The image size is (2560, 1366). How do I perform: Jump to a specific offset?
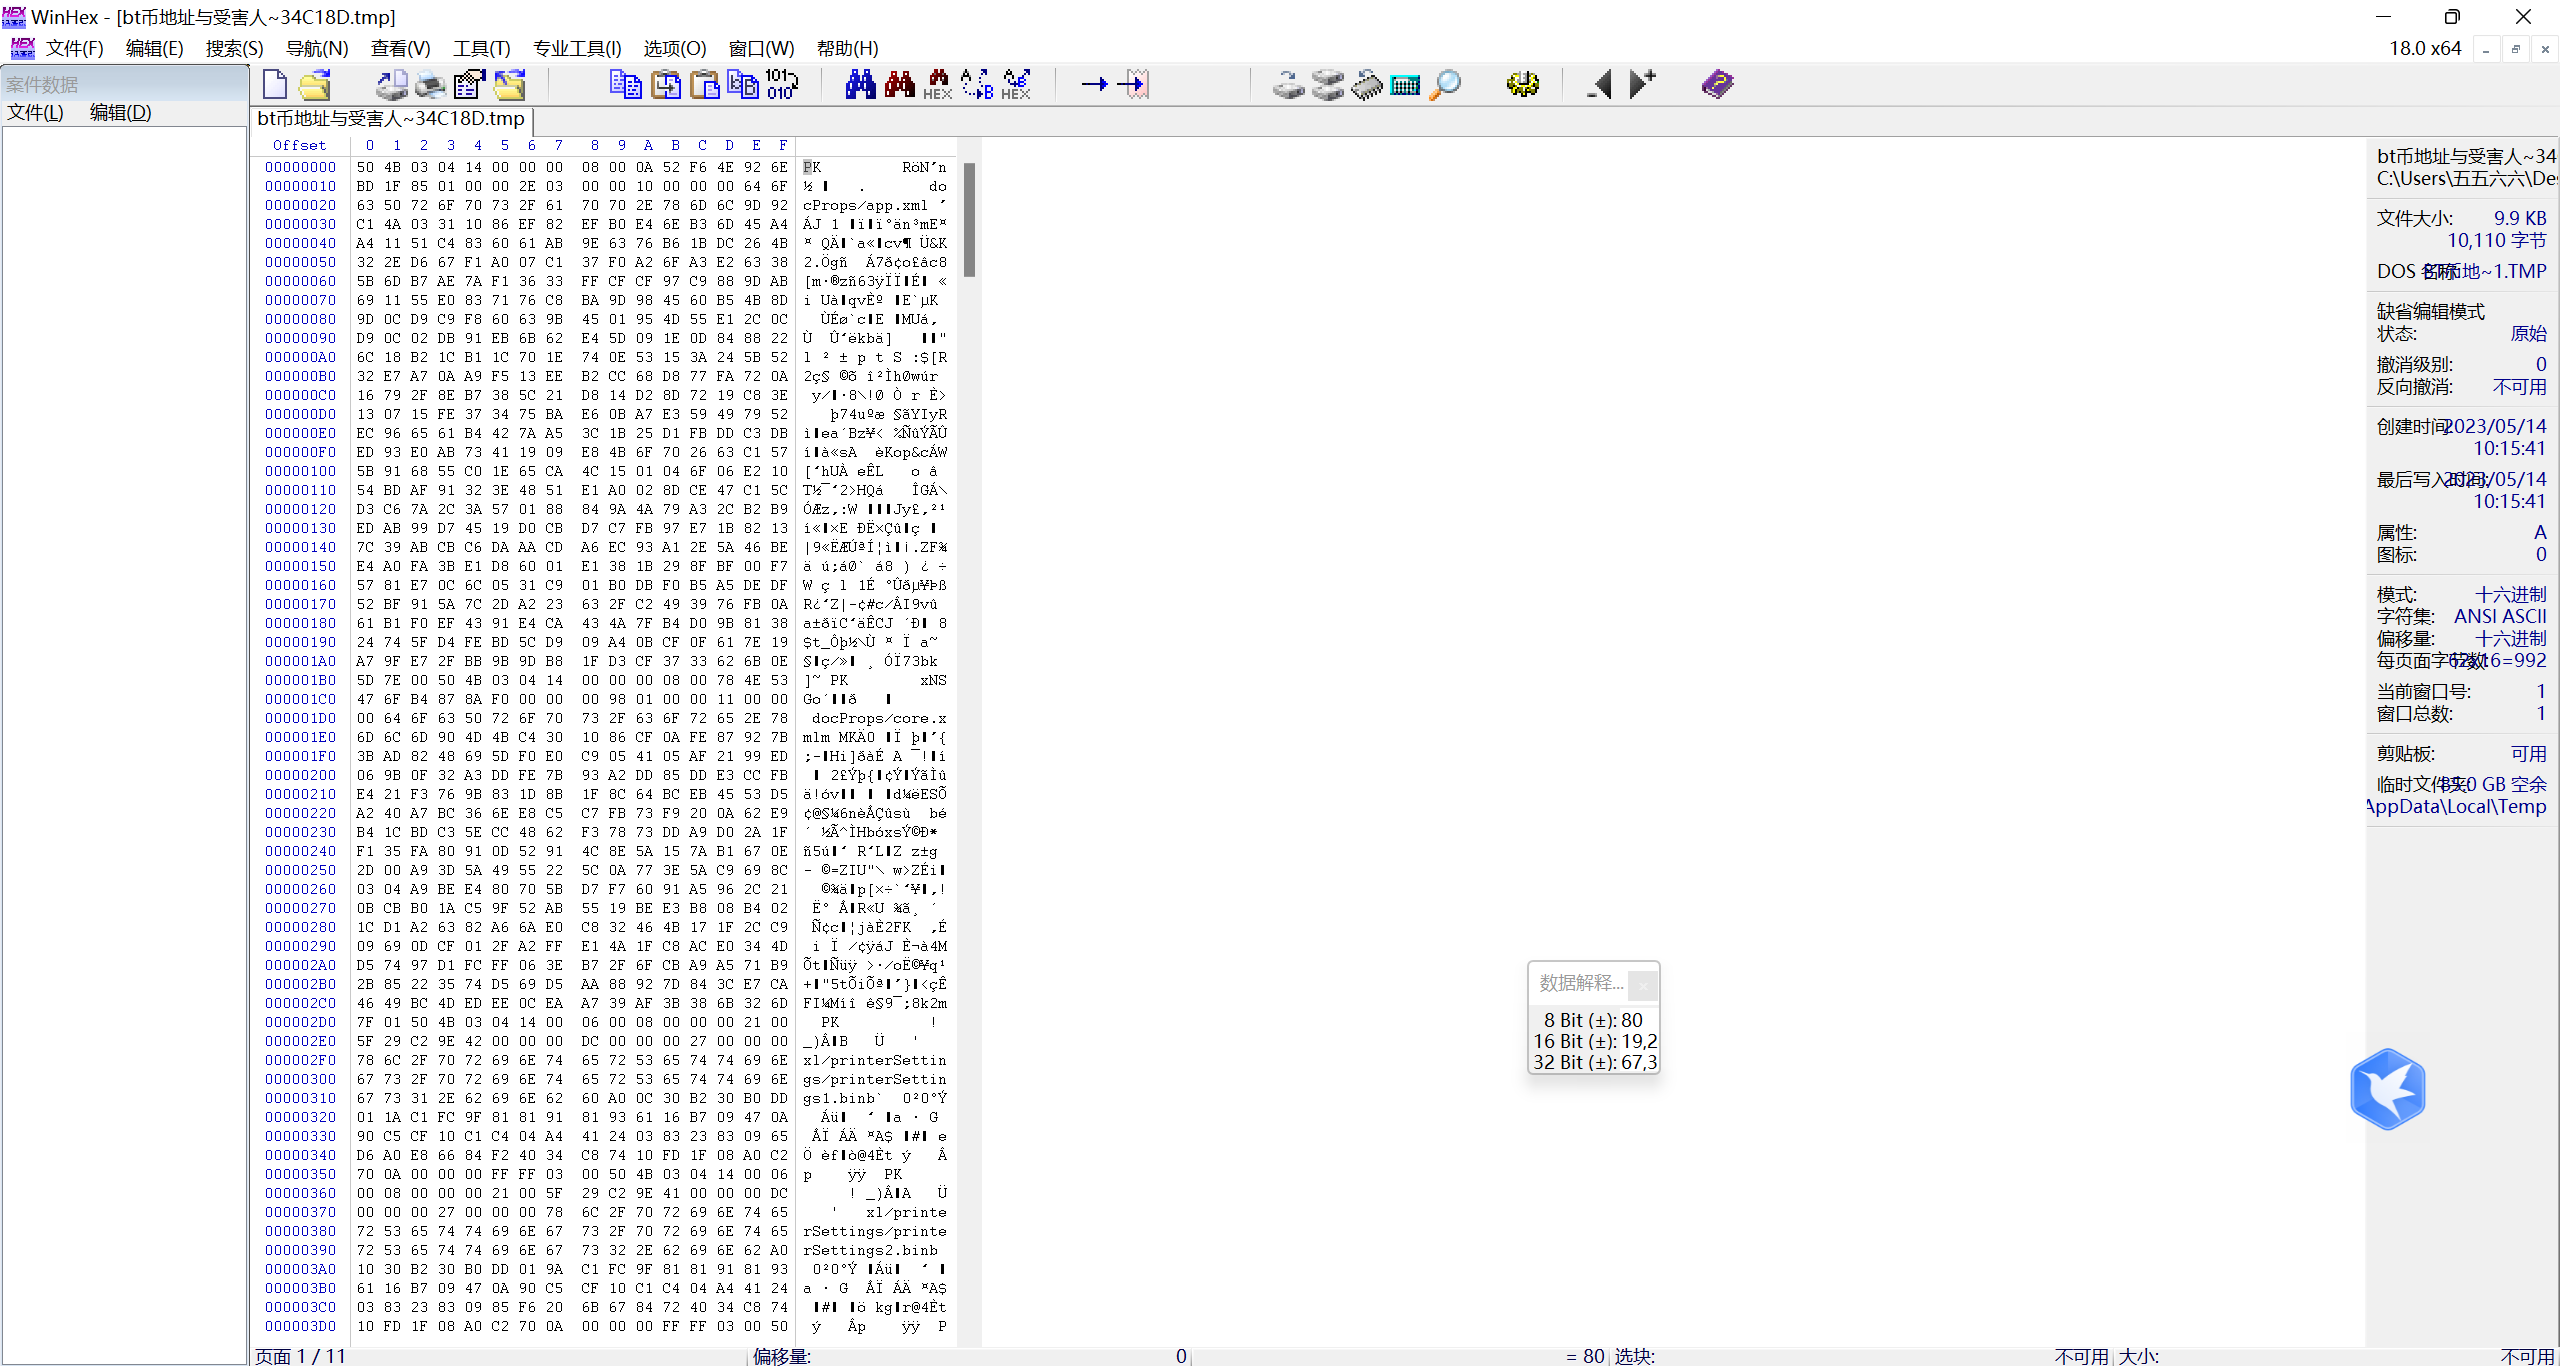pyautogui.click(x=1092, y=84)
